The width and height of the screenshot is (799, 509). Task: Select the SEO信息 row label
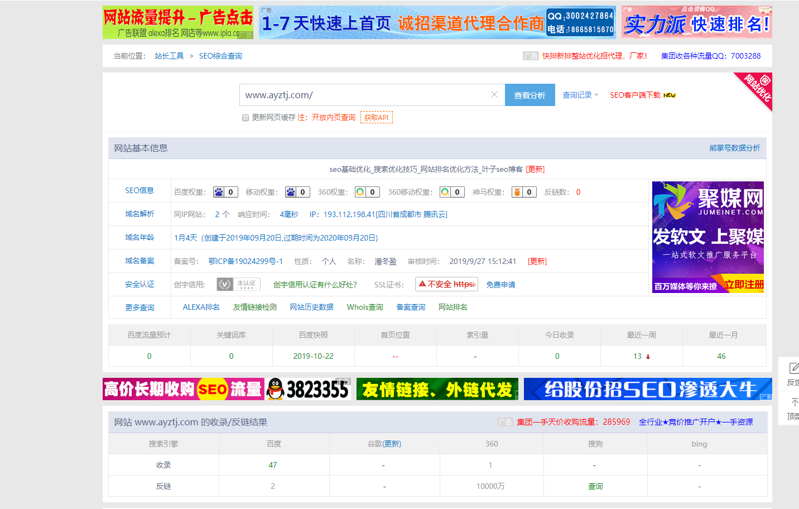[x=140, y=191]
